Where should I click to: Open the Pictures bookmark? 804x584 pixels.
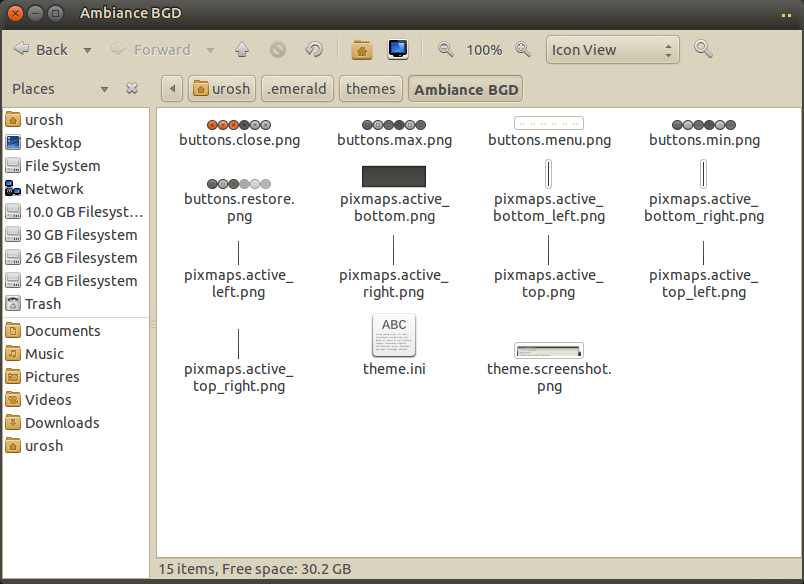(76, 377)
